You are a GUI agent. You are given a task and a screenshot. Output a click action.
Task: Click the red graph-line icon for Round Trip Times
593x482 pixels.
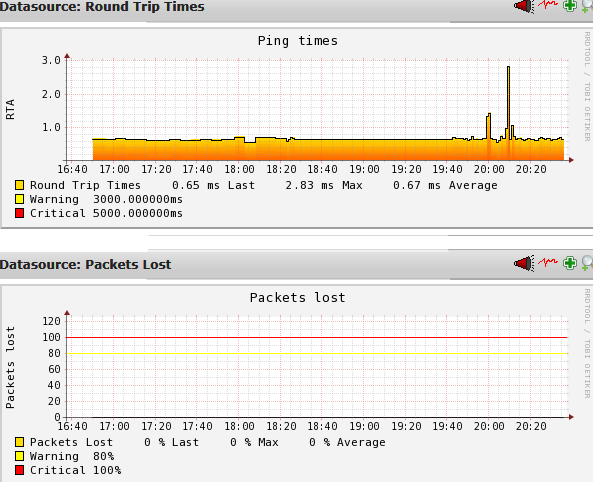tap(548, 5)
